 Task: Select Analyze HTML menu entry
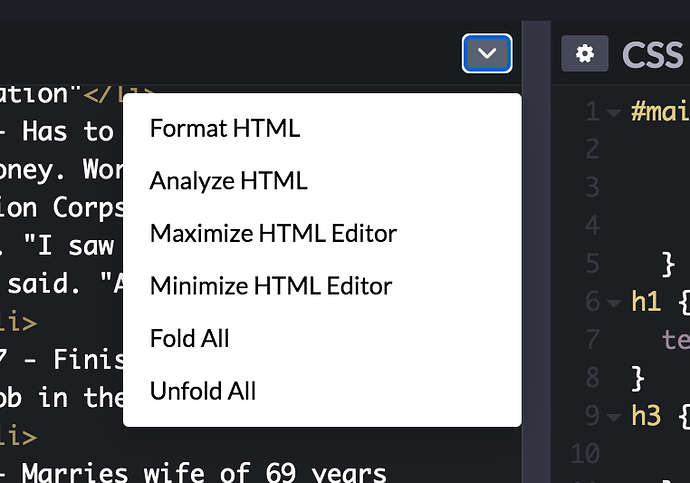click(228, 181)
